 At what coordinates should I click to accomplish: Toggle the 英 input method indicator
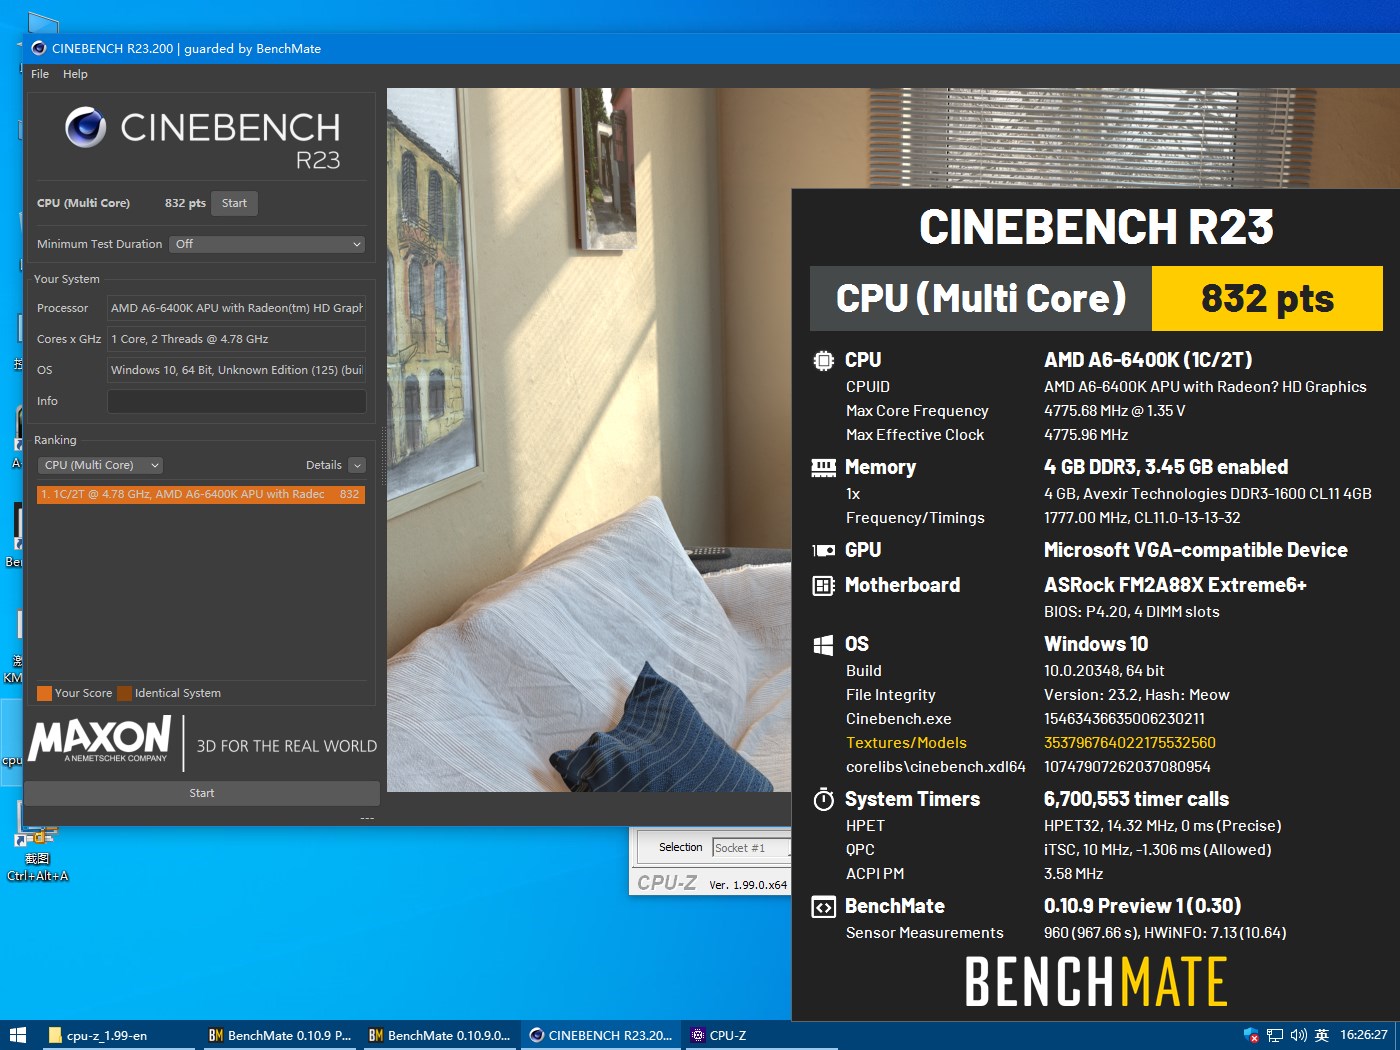click(x=1322, y=1035)
